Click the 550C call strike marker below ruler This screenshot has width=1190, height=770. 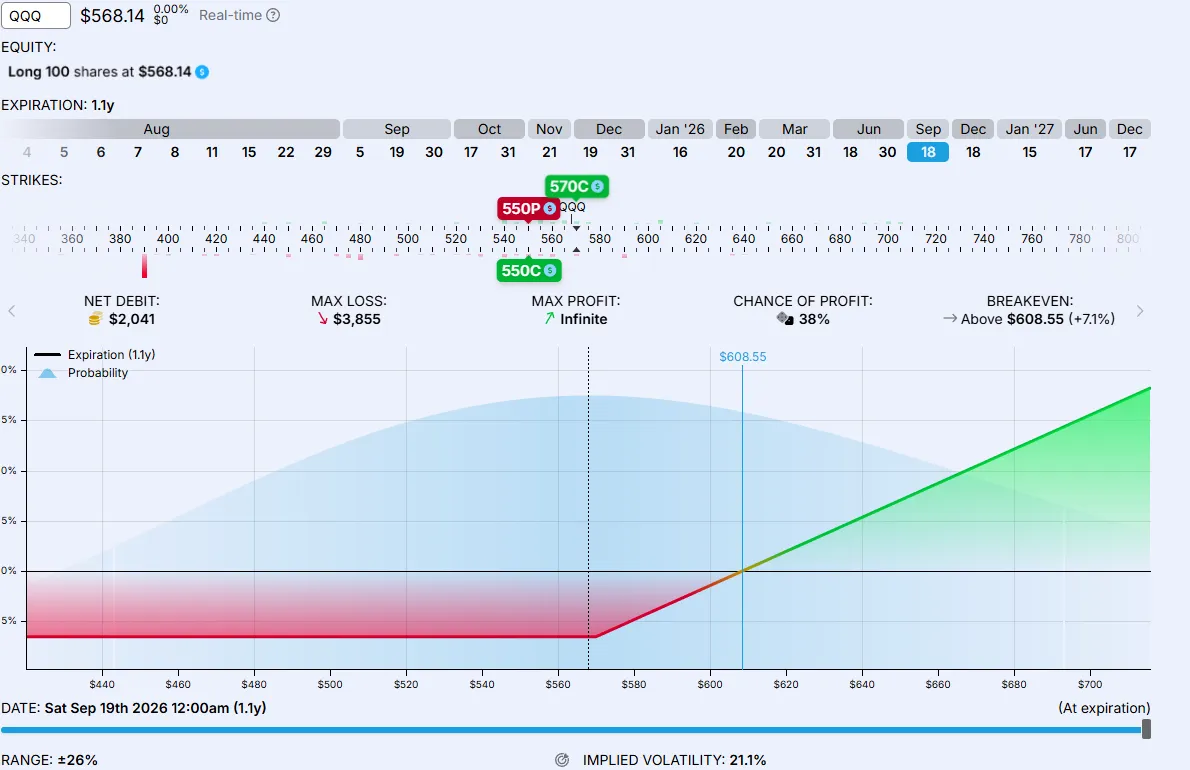(528, 271)
